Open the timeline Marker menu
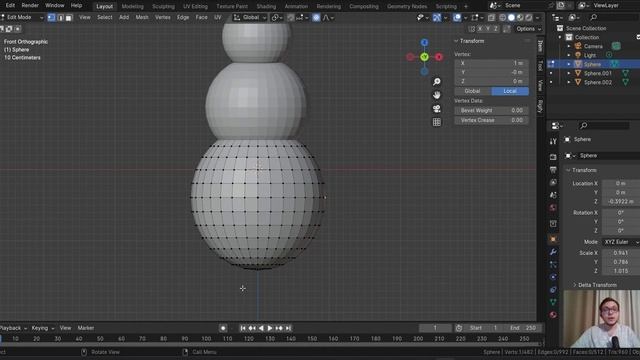Image resolution: width=640 pixels, height=360 pixels. (86, 328)
